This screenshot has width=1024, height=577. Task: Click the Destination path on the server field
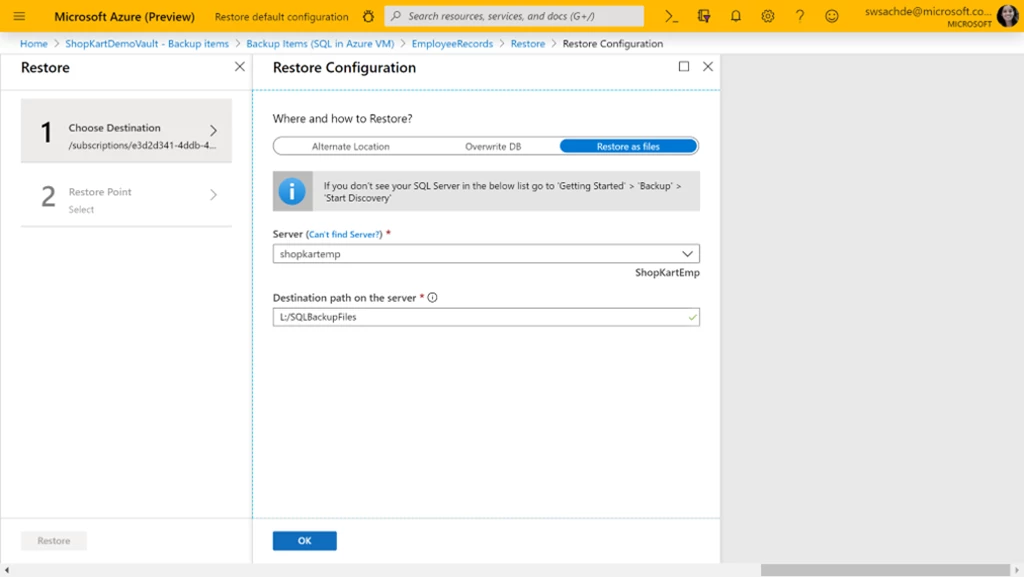click(x=486, y=317)
